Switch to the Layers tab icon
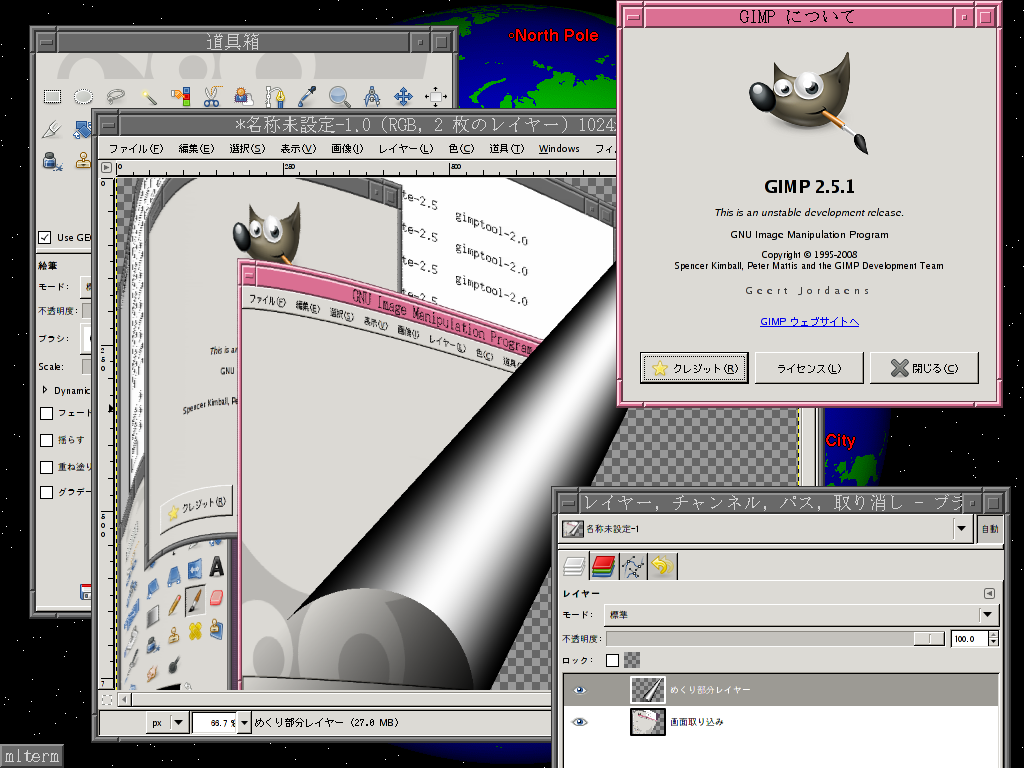Viewport: 1024px width, 768px height. click(x=573, y=566)
